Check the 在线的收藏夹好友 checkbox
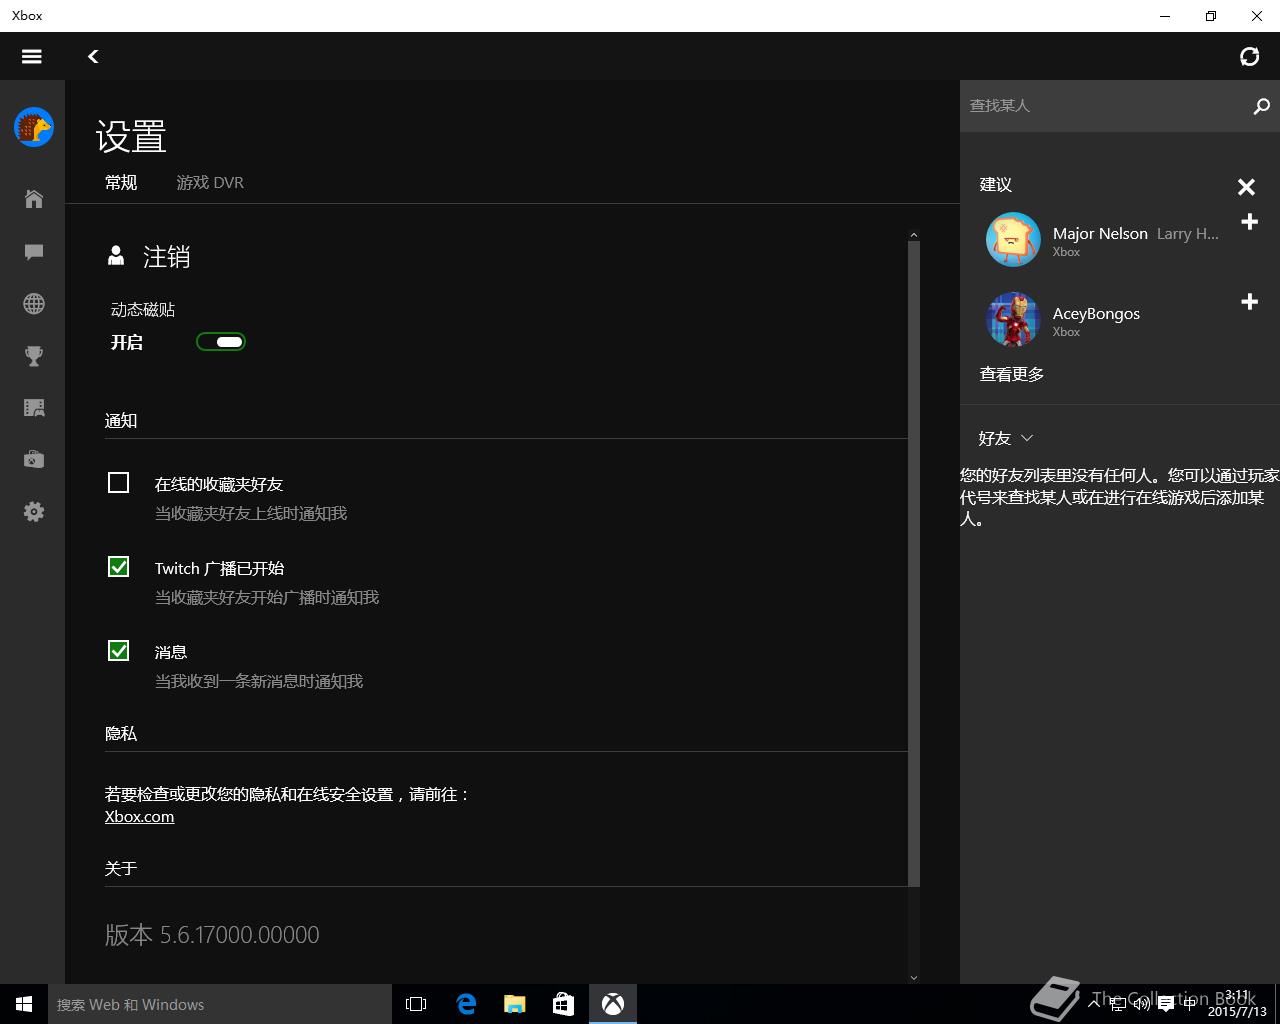This screenshot has height=1024, width=1280. click(x=118, y=483)
